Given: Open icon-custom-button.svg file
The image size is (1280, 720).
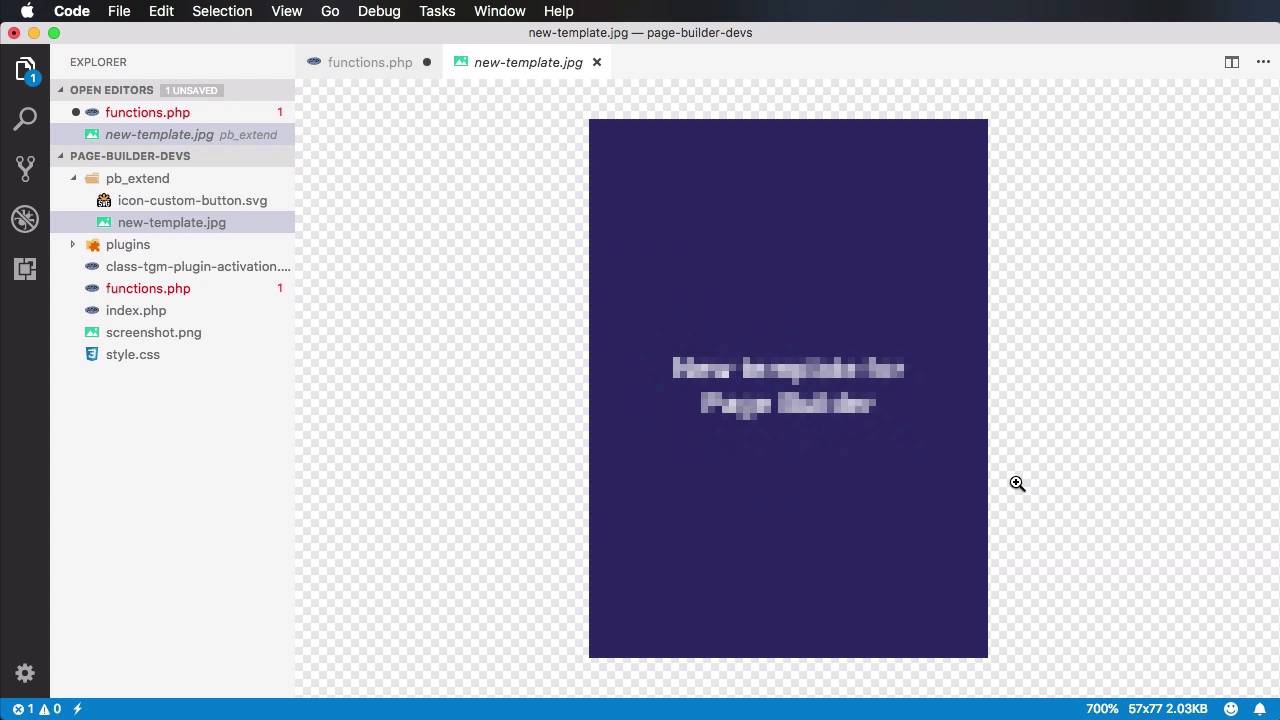Looking at the screenshot, I should point(172,200).
